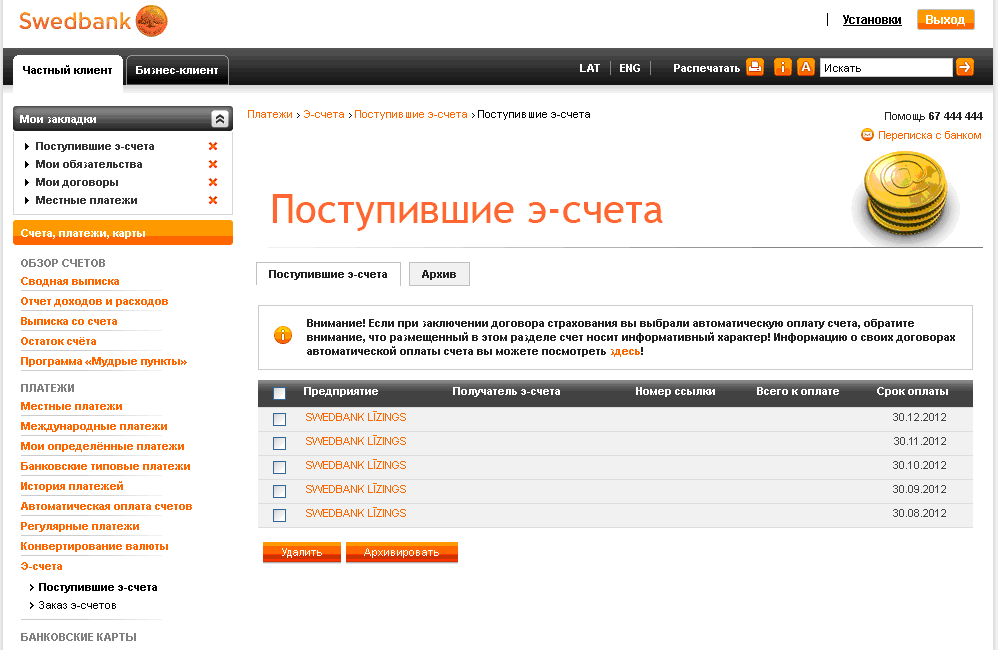Open Мои обязательства bookmark

(x=89, y=164)
